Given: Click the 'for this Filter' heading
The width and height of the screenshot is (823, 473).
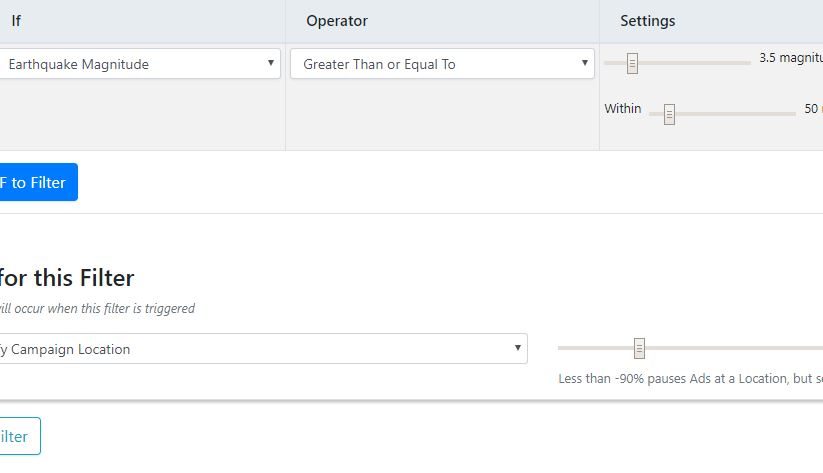Looking at the screenshot, I should (68, 277).
